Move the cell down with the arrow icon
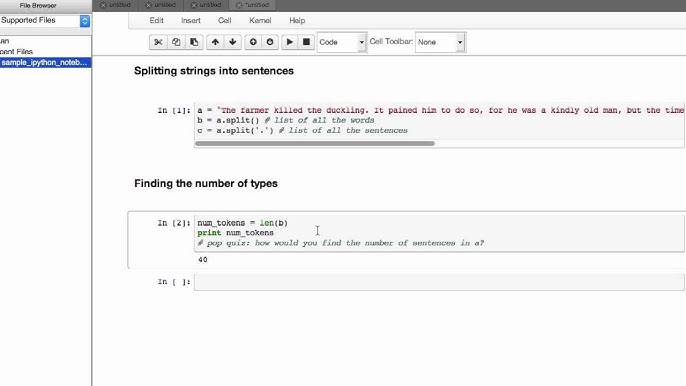This screenshot has height=386, width=686. point(233,42)
